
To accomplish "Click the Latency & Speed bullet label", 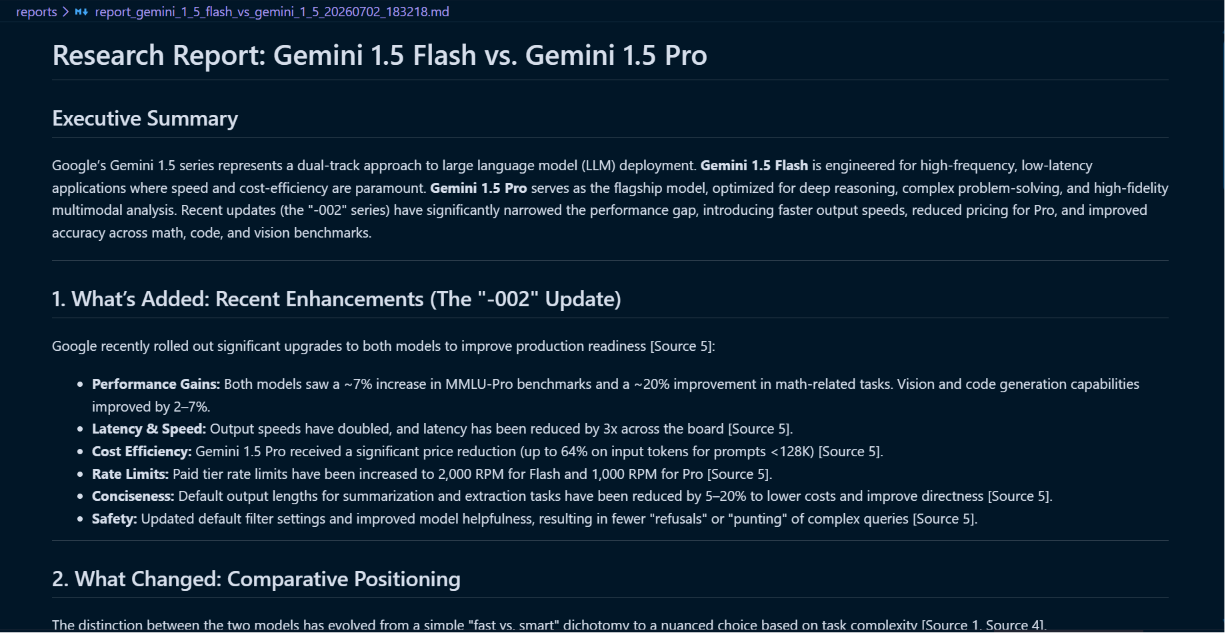I will [149, 429].
